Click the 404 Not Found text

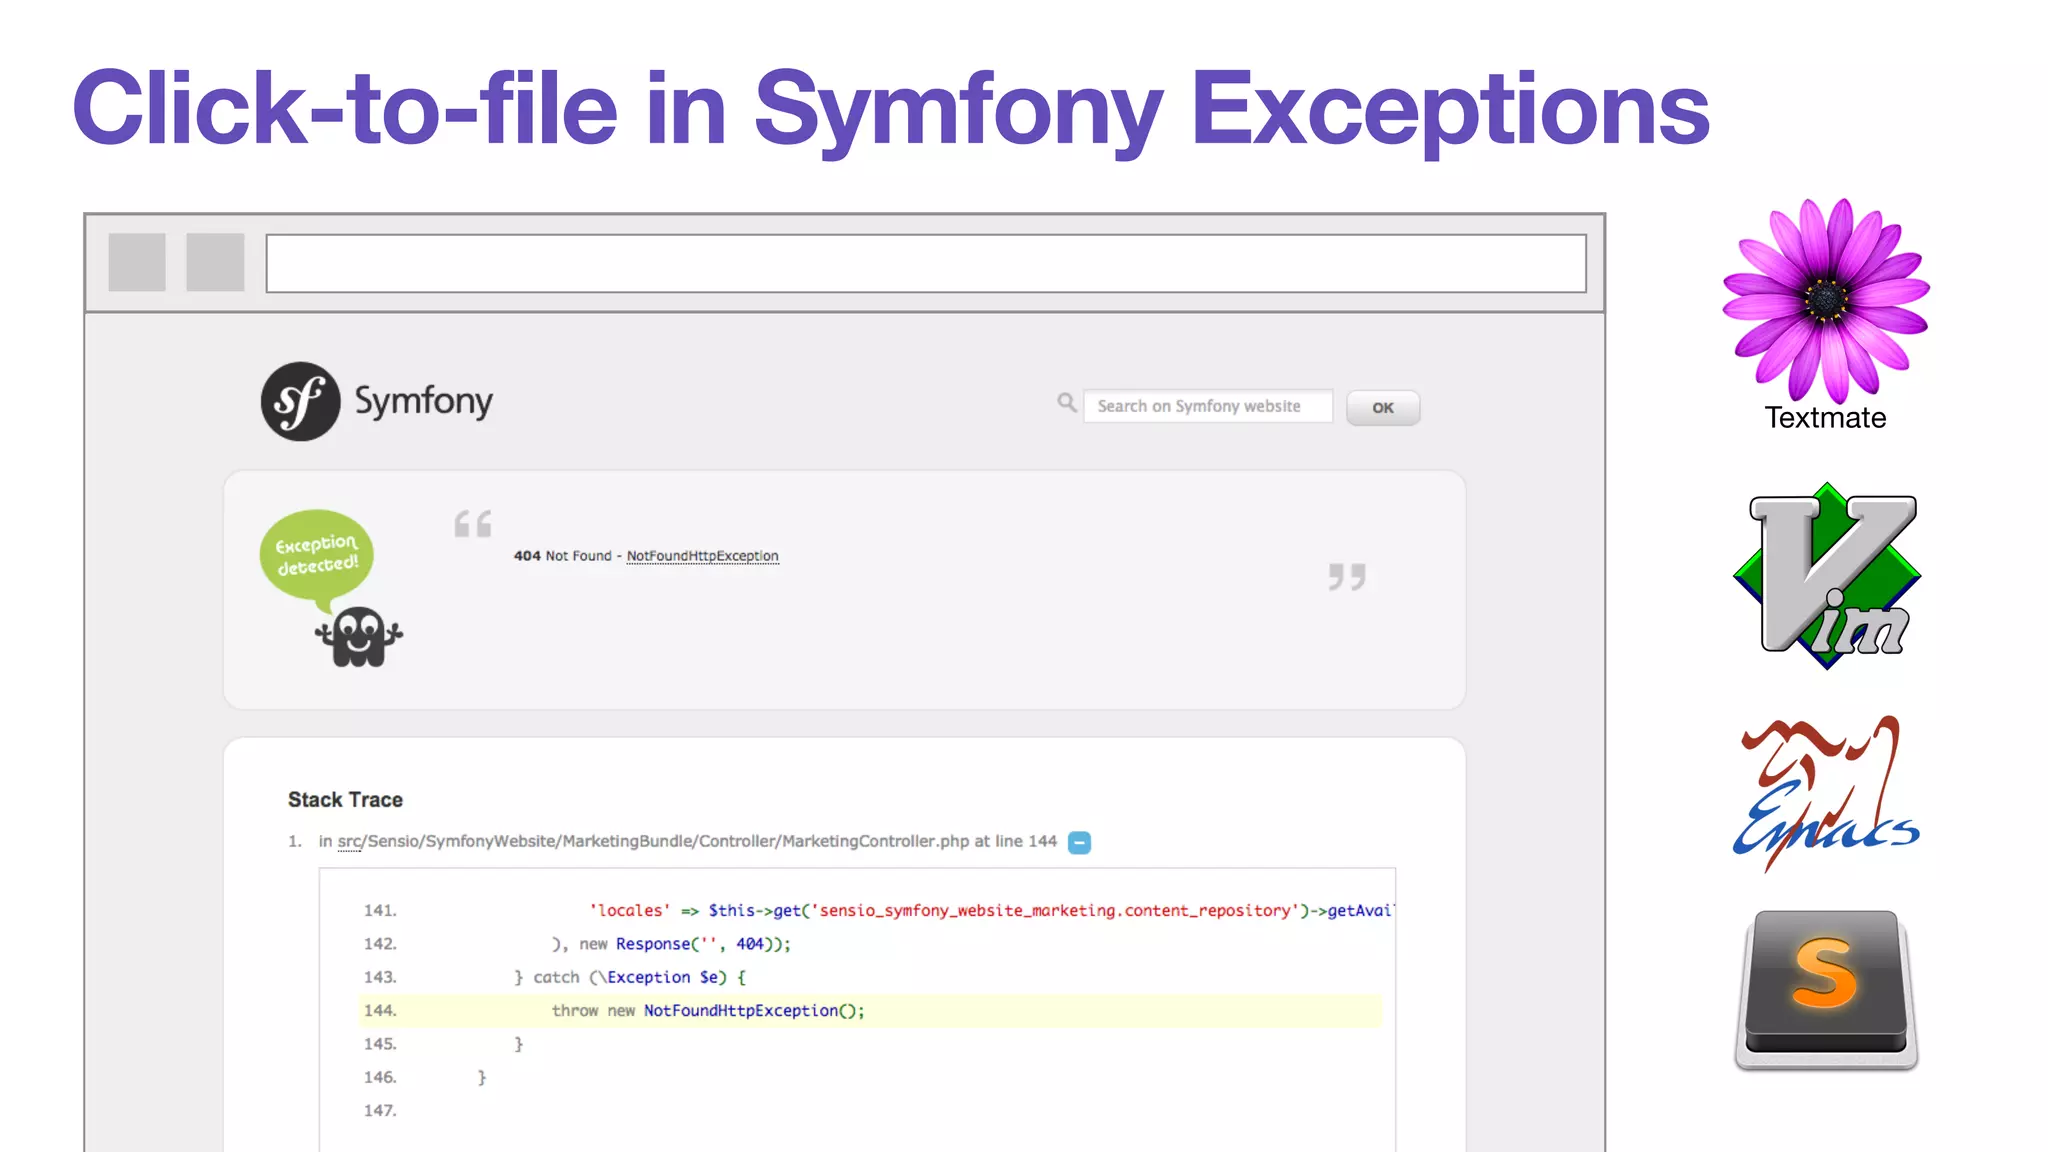pos(562,556)
